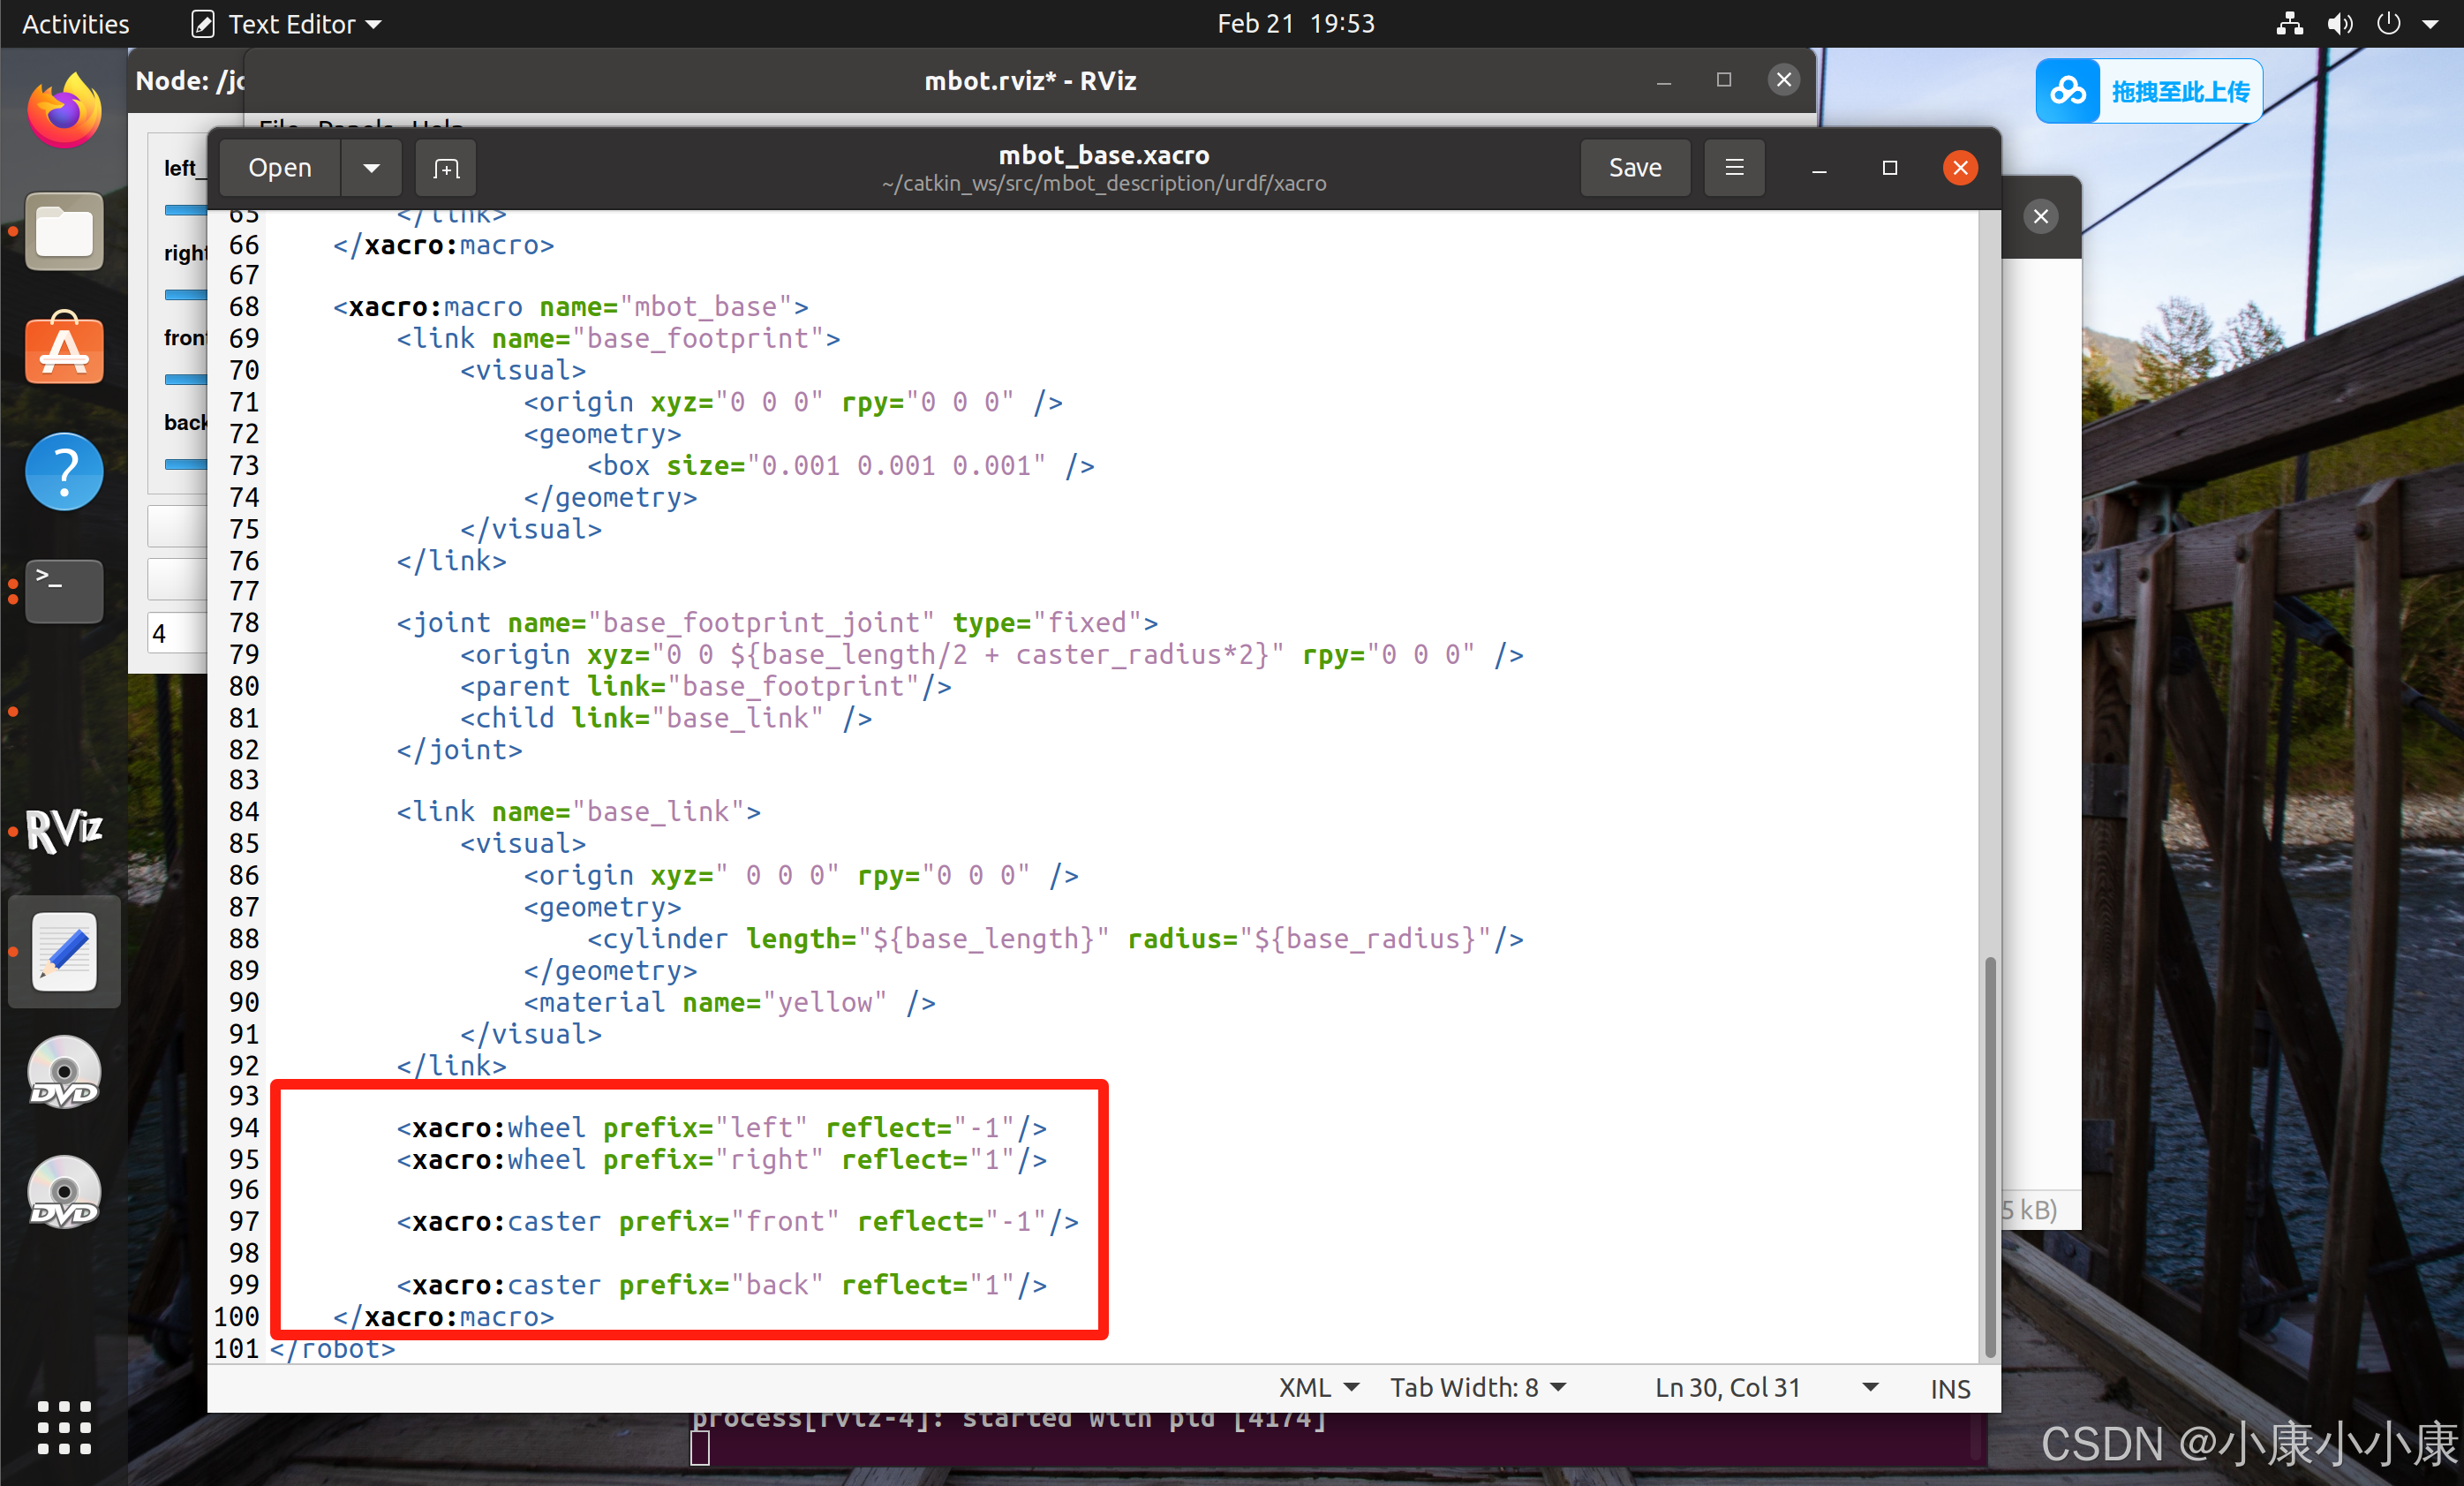Open the Activities overview
The height and width of the screenshot is (1486, 2464).
tap(74, 23)
